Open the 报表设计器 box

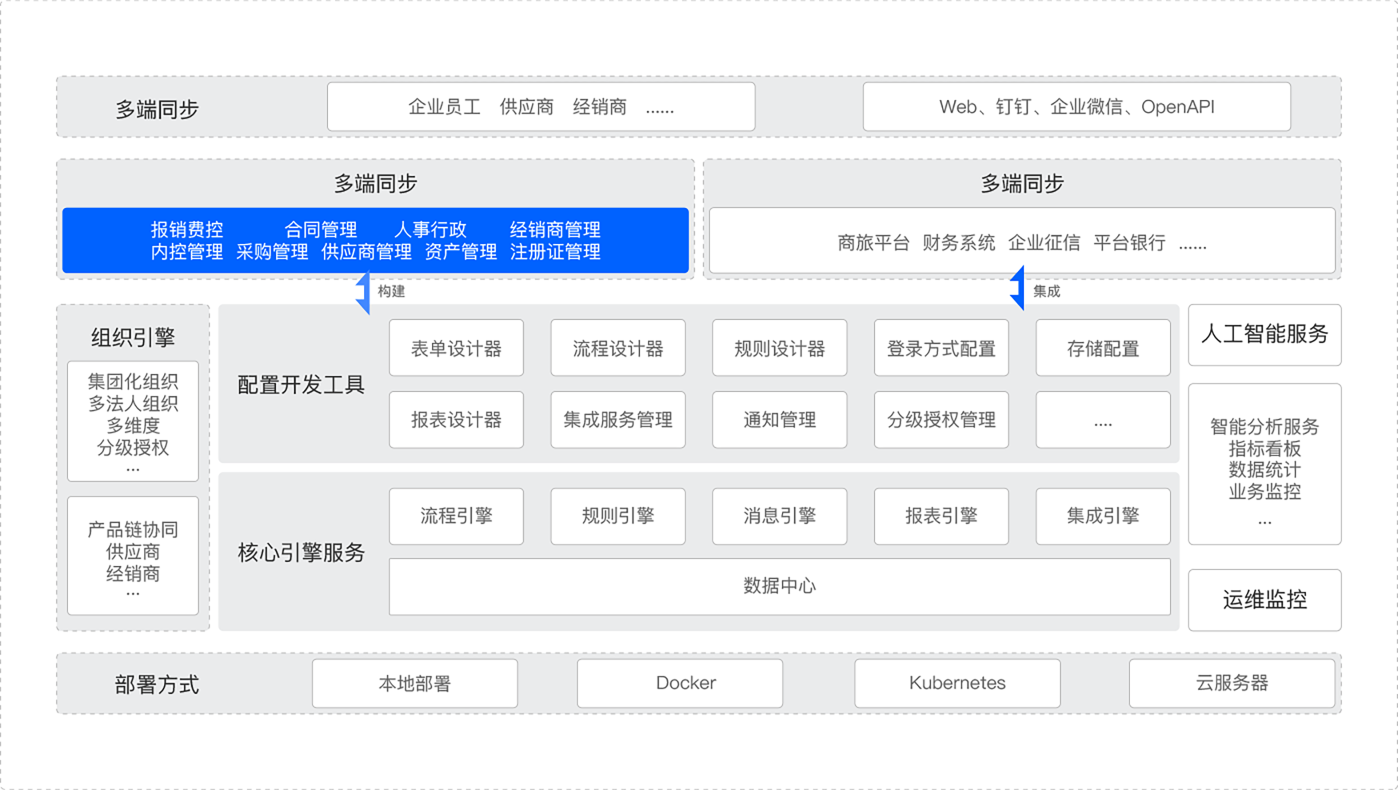coord(456,420)
